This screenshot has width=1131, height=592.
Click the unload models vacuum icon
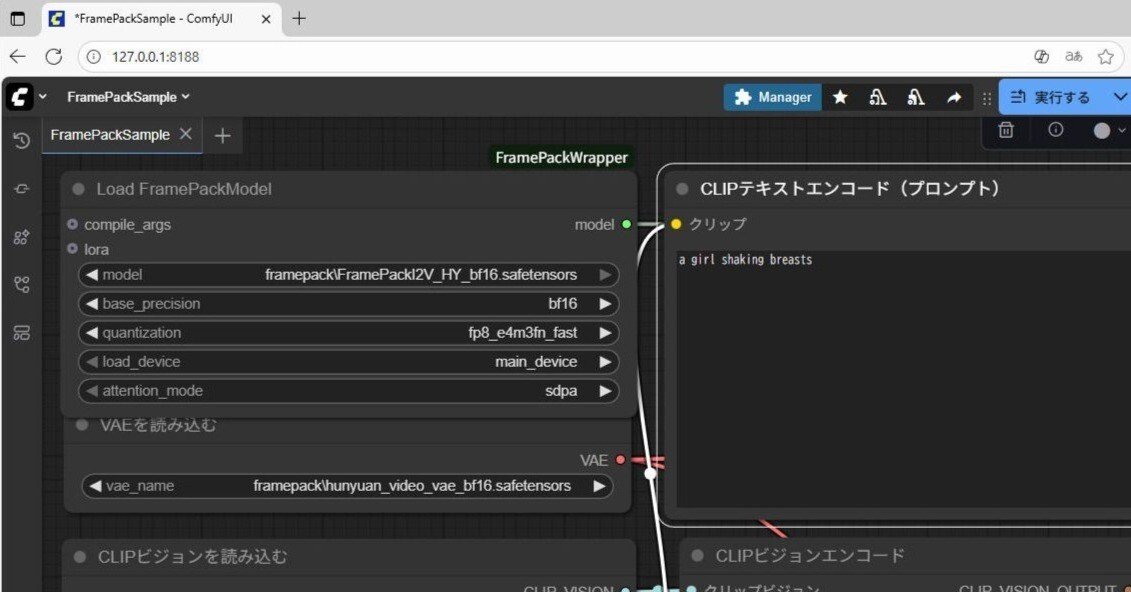click(877, 97)
